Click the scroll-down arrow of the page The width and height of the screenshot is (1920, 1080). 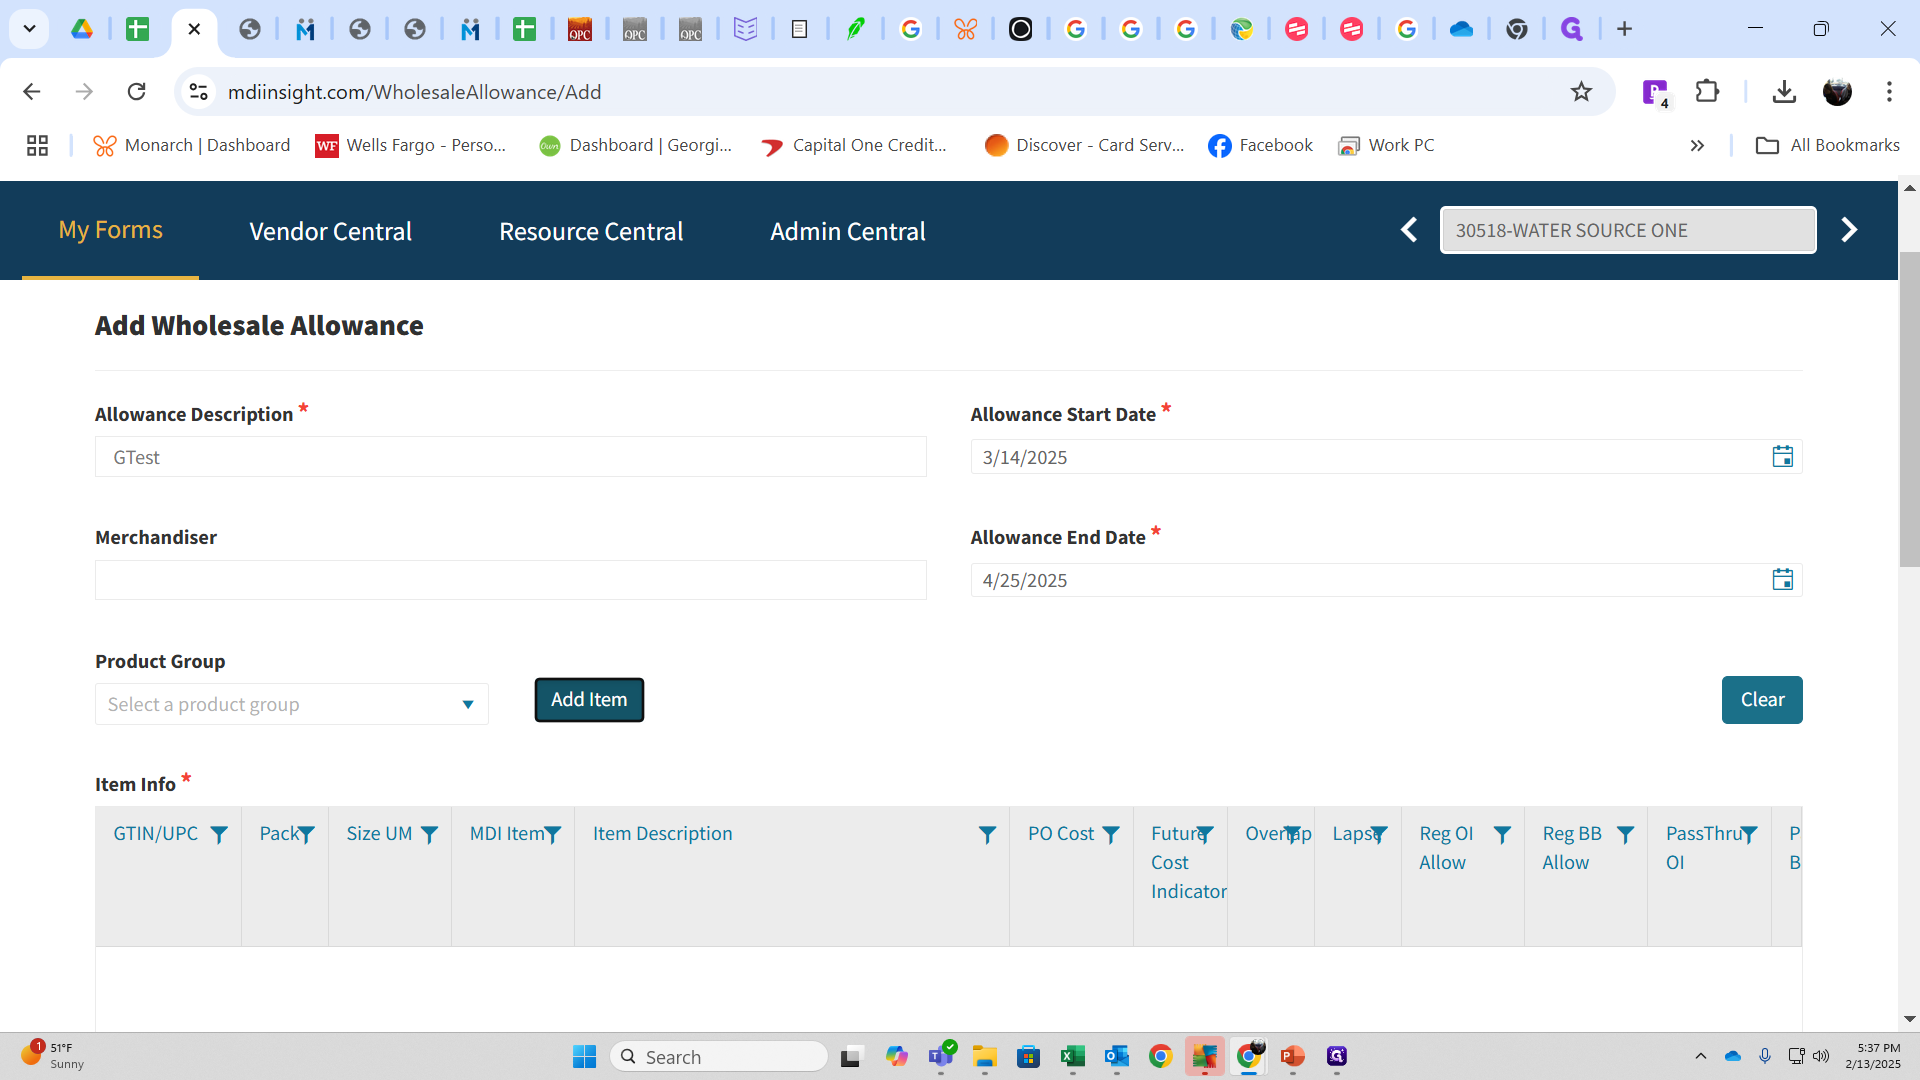pyautogui.click(x=1909, y=1019)
